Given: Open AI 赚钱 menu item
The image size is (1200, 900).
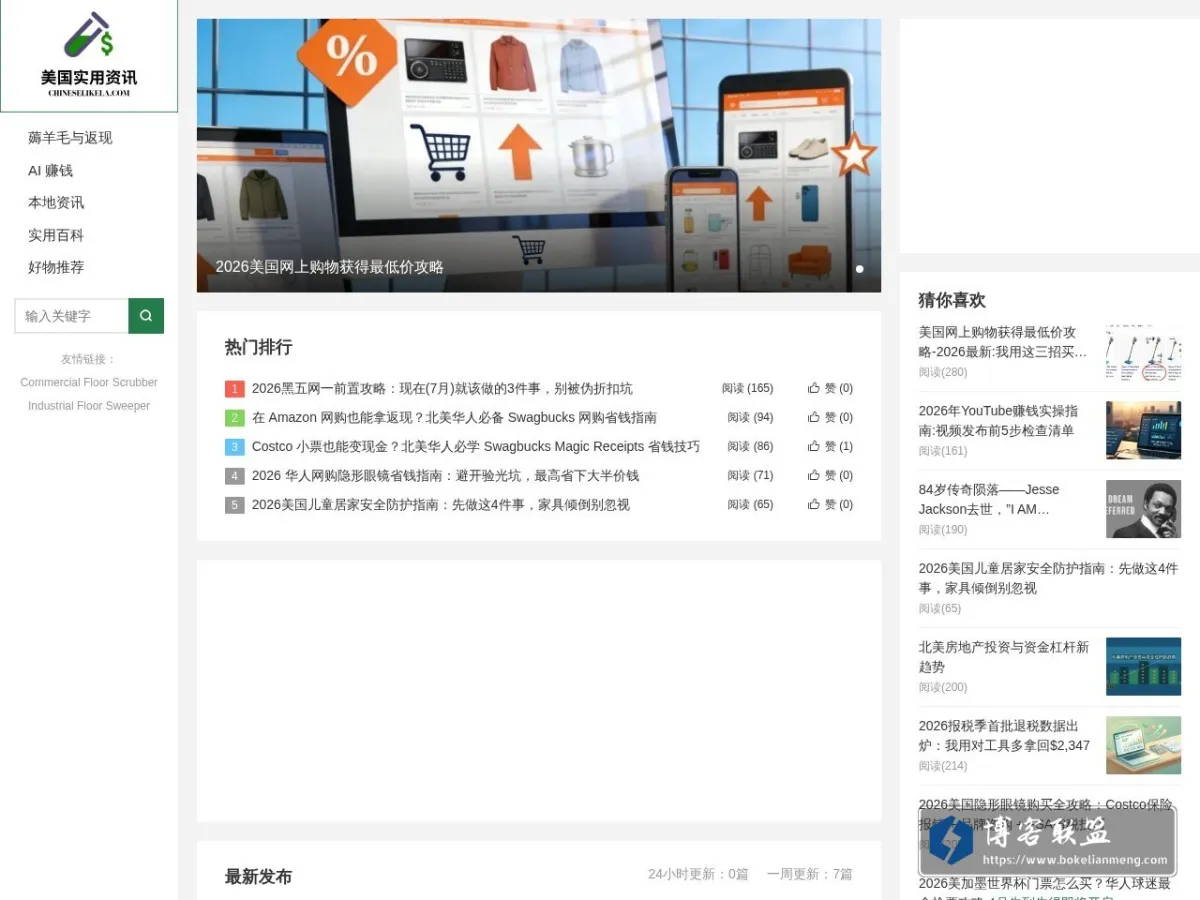Looking at the screenshot, I should (51, 171).
